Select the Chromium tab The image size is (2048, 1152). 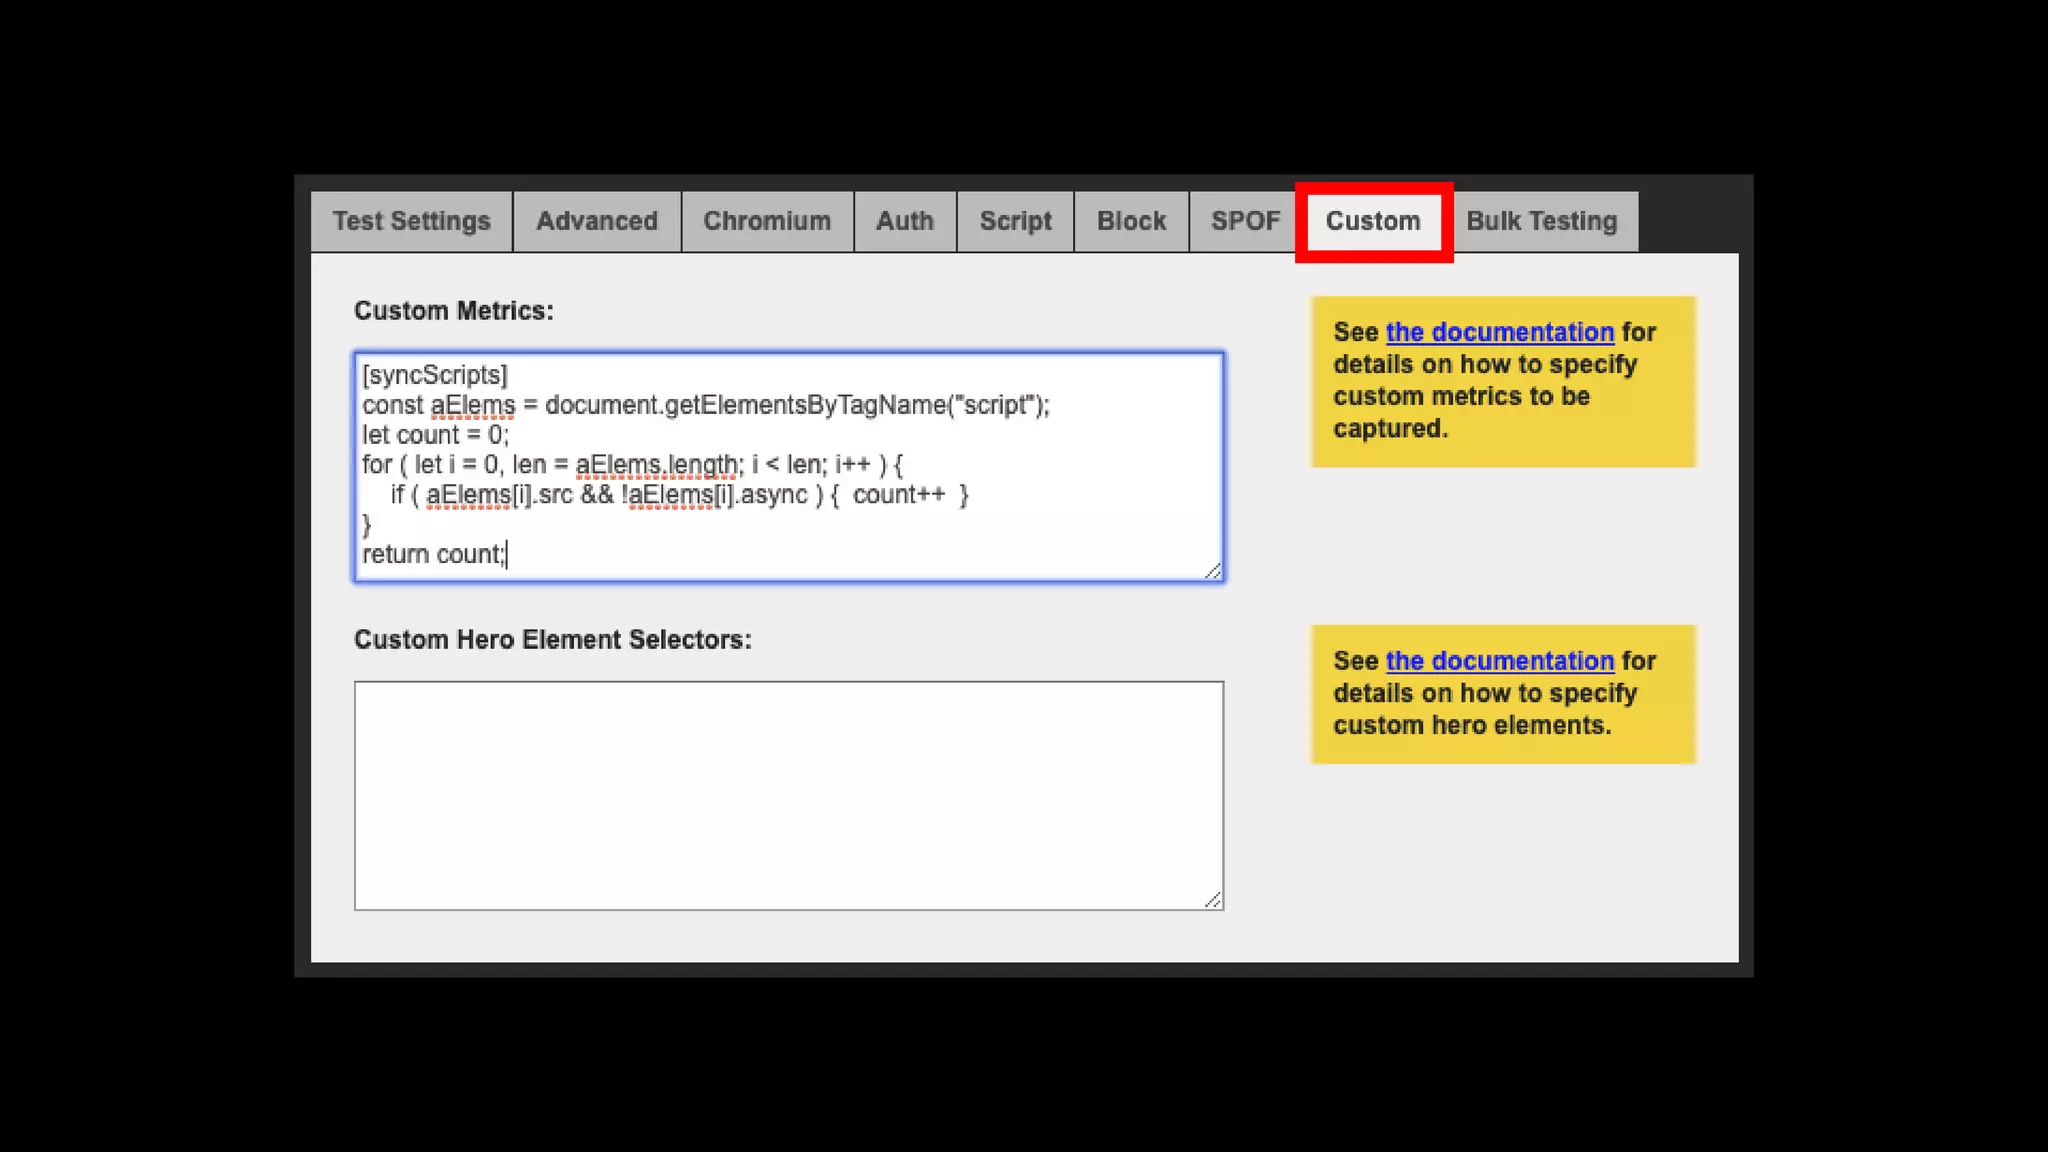(766, 221)
